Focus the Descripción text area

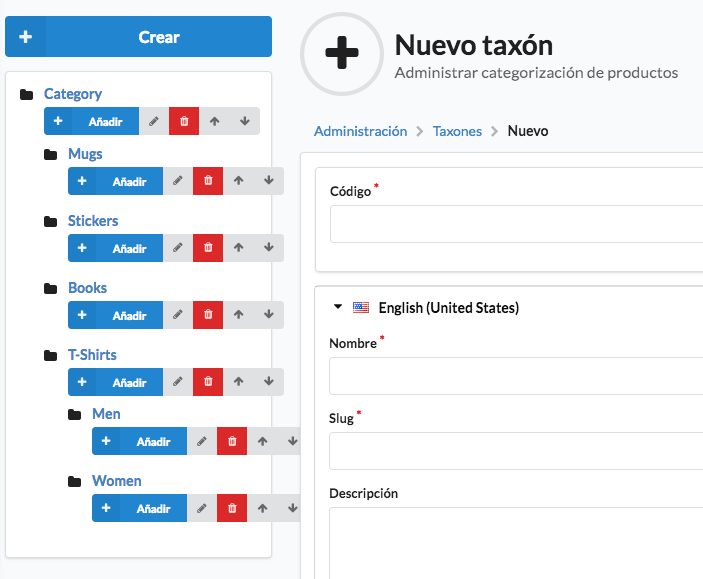coord(516,544)
